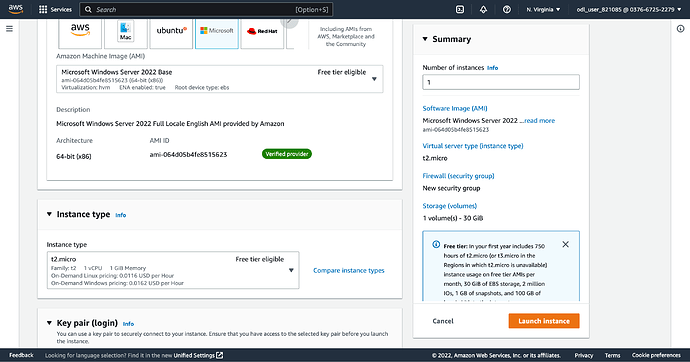This screenshot has height=362, width=690.
Task: Open the t2.micro instance type dropdown
Action: tap(173, 270)
